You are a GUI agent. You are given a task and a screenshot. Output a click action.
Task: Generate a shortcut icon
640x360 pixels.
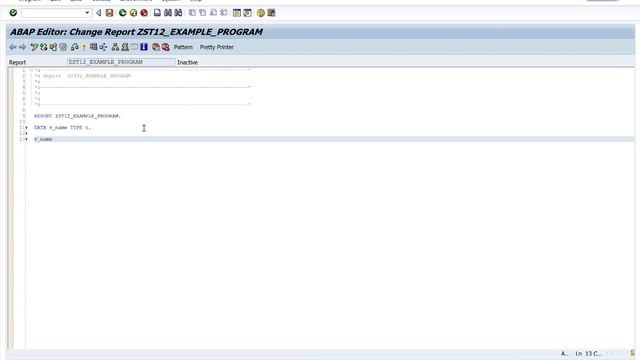(247, 13)
